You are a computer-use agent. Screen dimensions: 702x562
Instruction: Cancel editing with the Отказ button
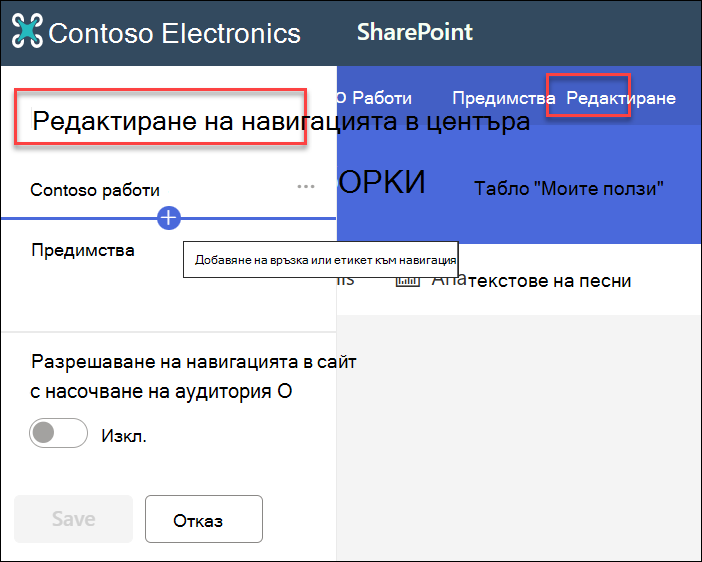[x=204, y=519]
